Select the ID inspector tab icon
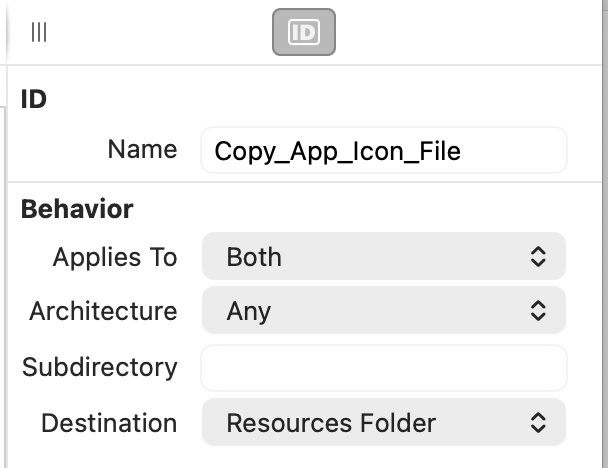This screenshot has width=608, height=468. click(x=304, y=32)
